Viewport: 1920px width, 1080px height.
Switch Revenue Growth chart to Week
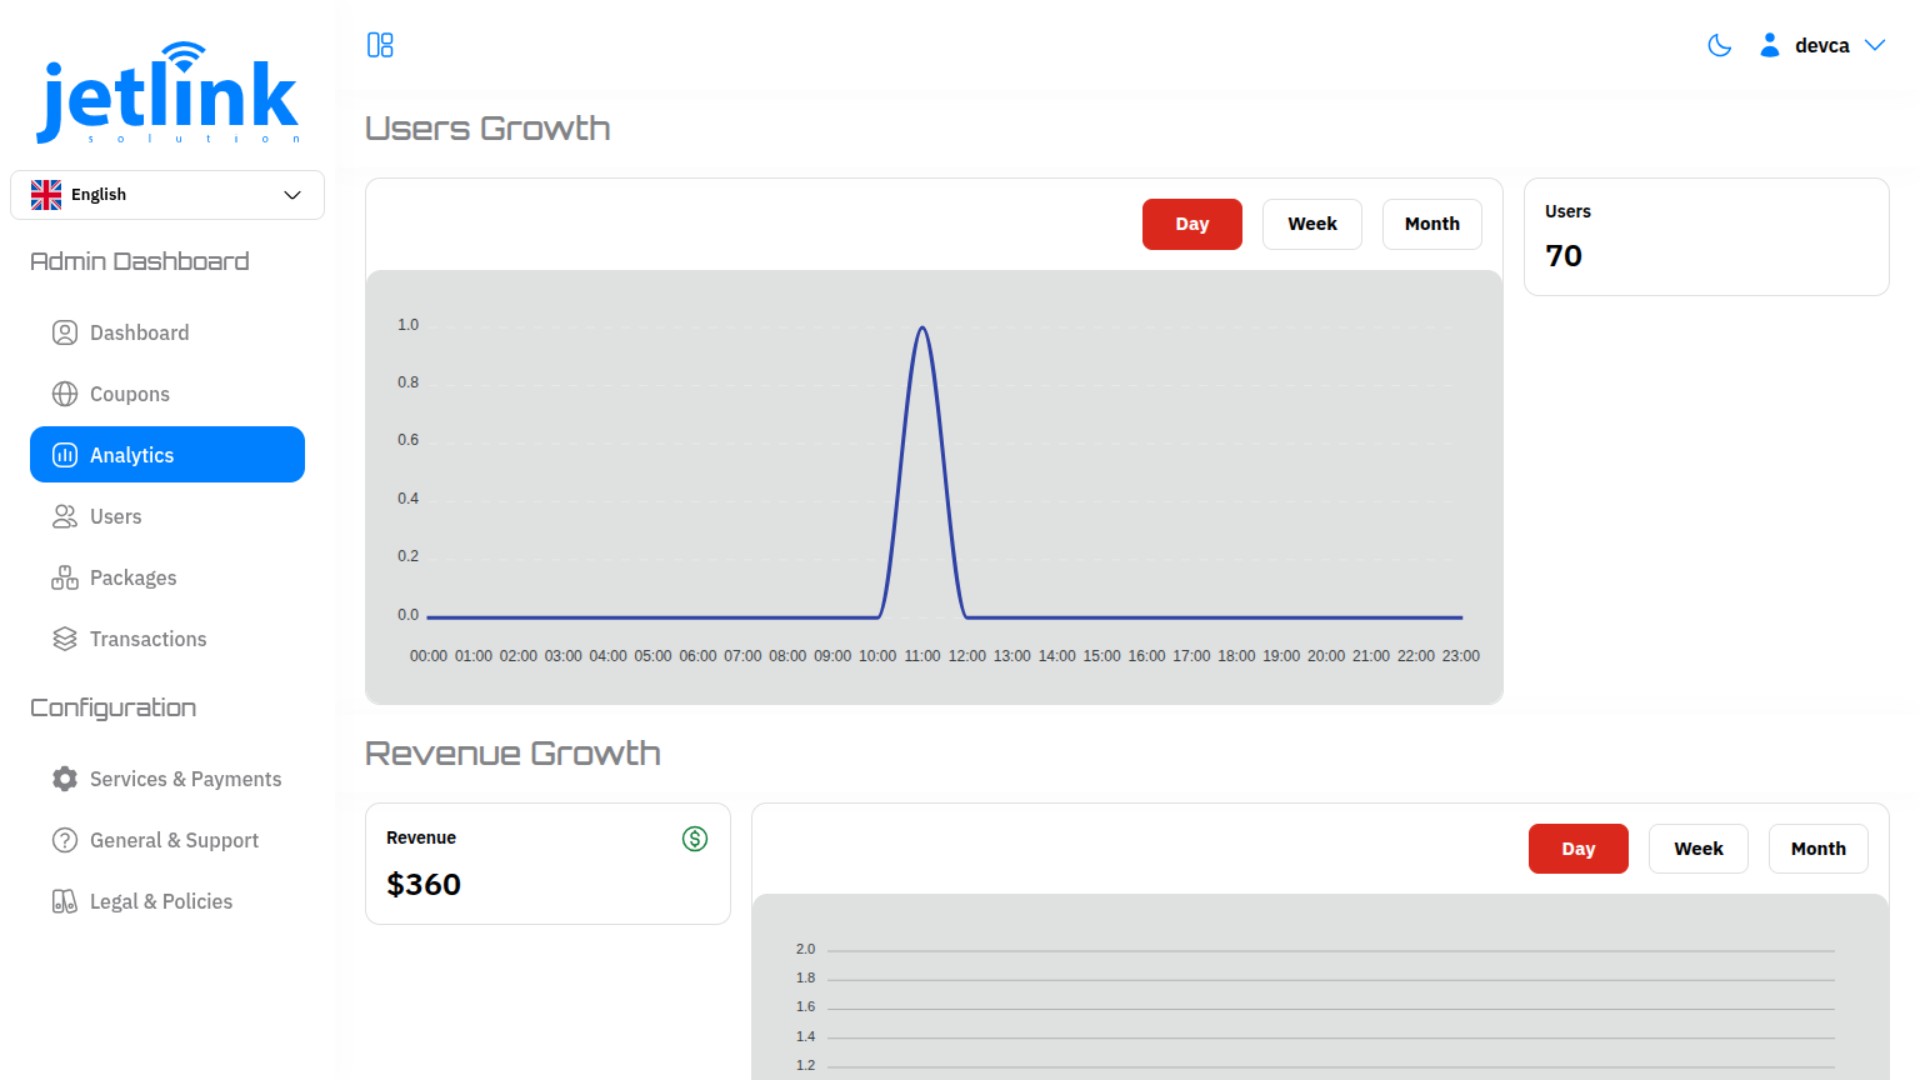point(1697,849)
